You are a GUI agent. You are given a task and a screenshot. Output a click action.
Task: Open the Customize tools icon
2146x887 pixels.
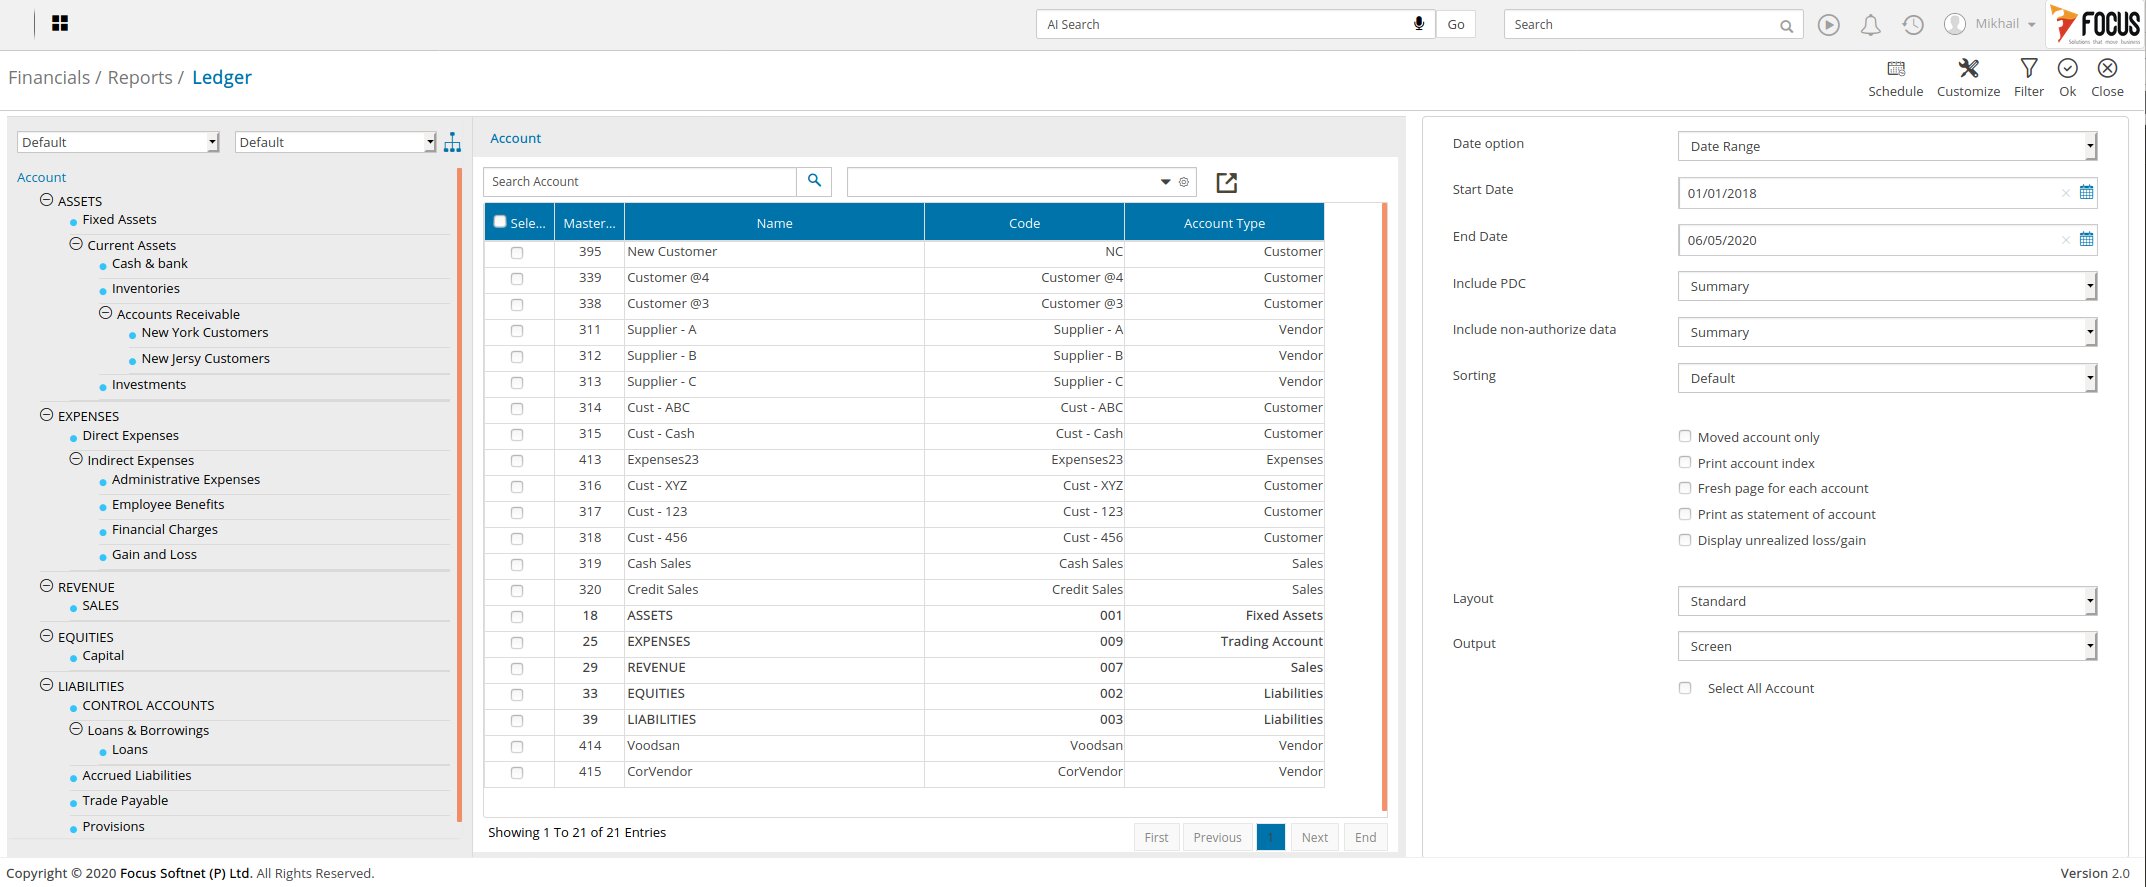1968,69
